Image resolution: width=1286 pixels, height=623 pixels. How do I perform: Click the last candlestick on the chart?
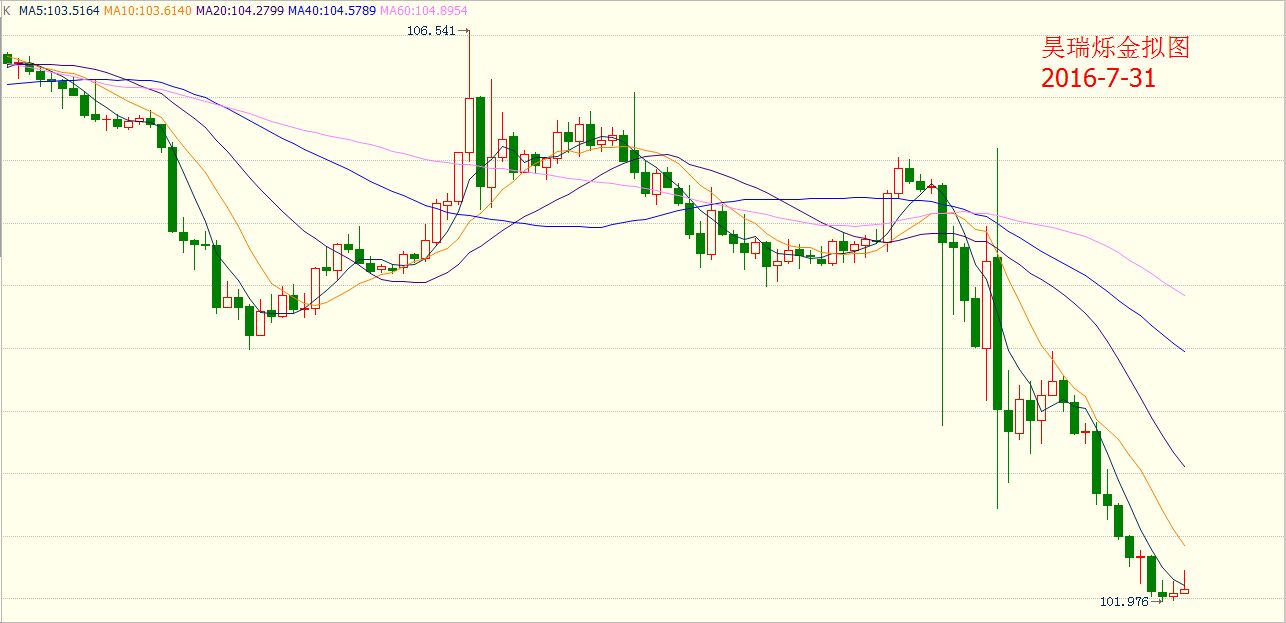[1184, 590]
